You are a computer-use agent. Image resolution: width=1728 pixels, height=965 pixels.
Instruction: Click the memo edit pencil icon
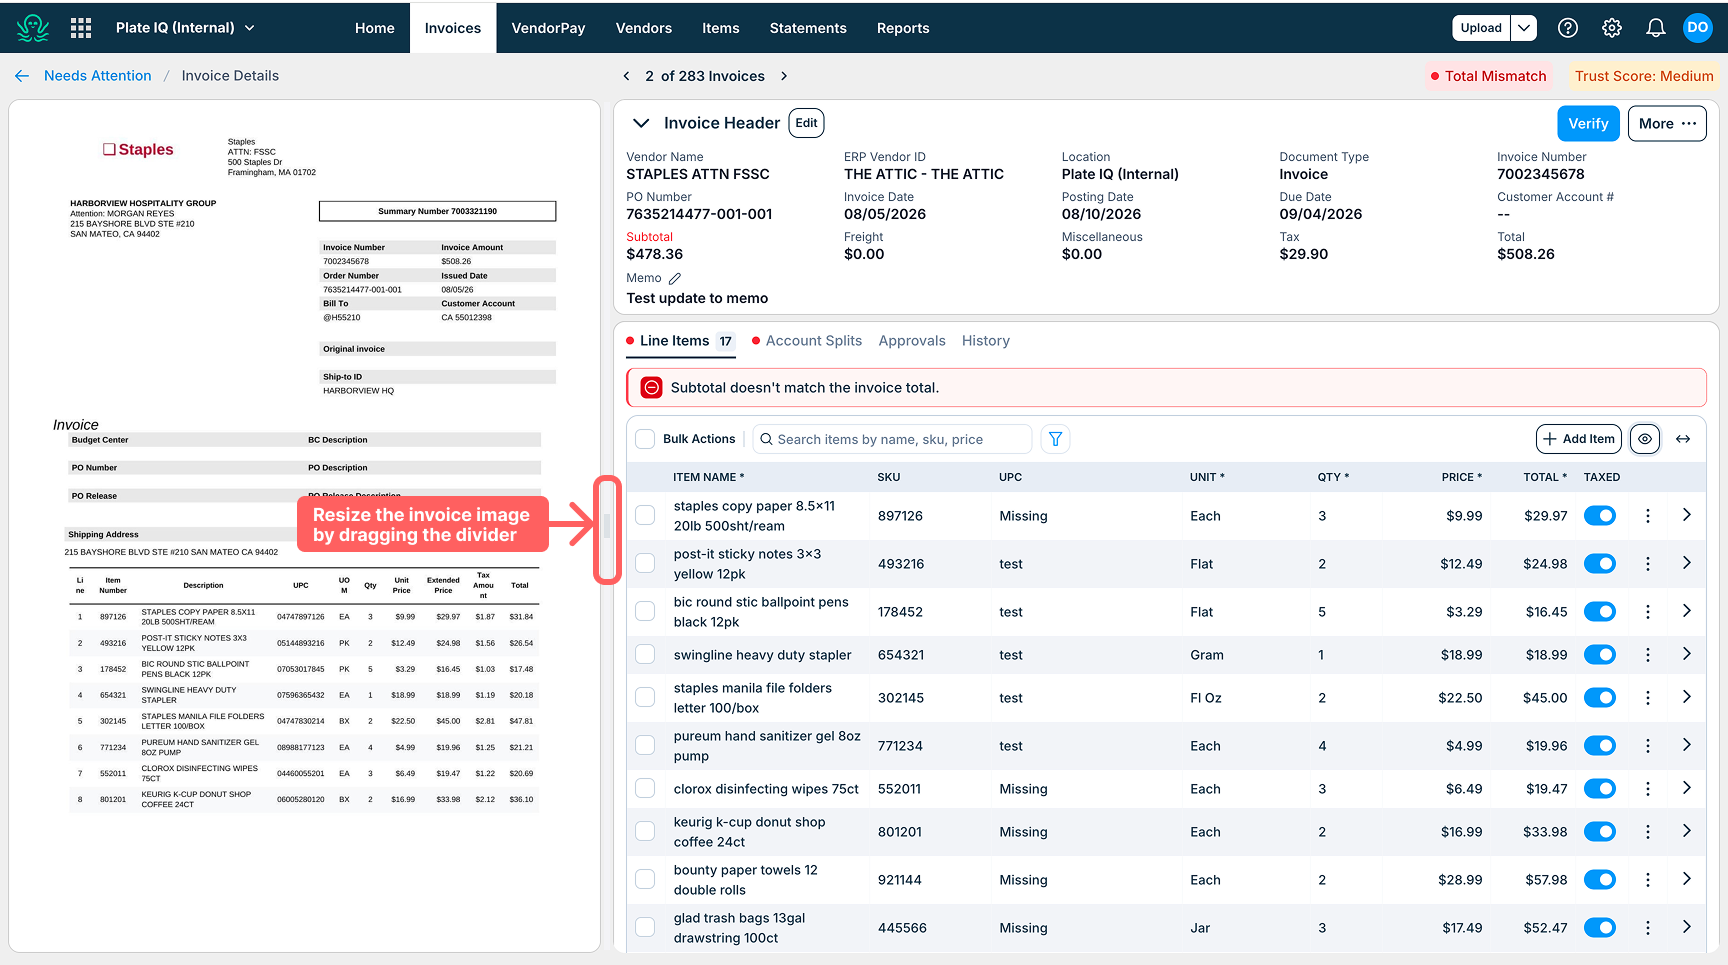(675, 278)
